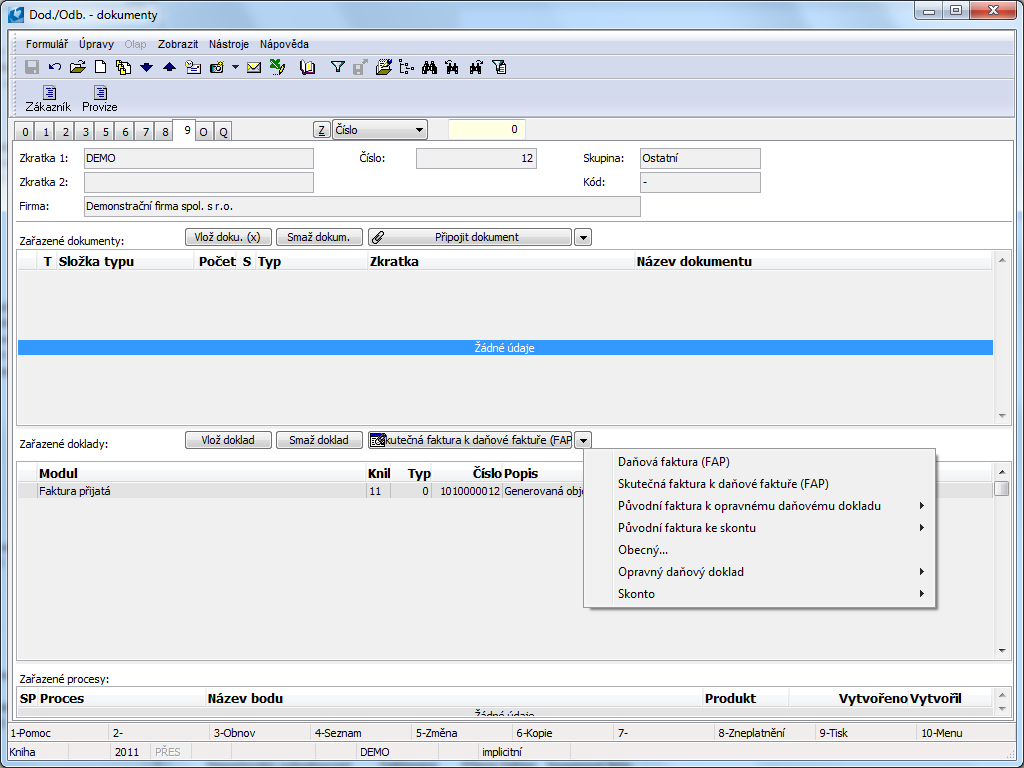
Task: Click the funnel filter icon
Action: 337,68
